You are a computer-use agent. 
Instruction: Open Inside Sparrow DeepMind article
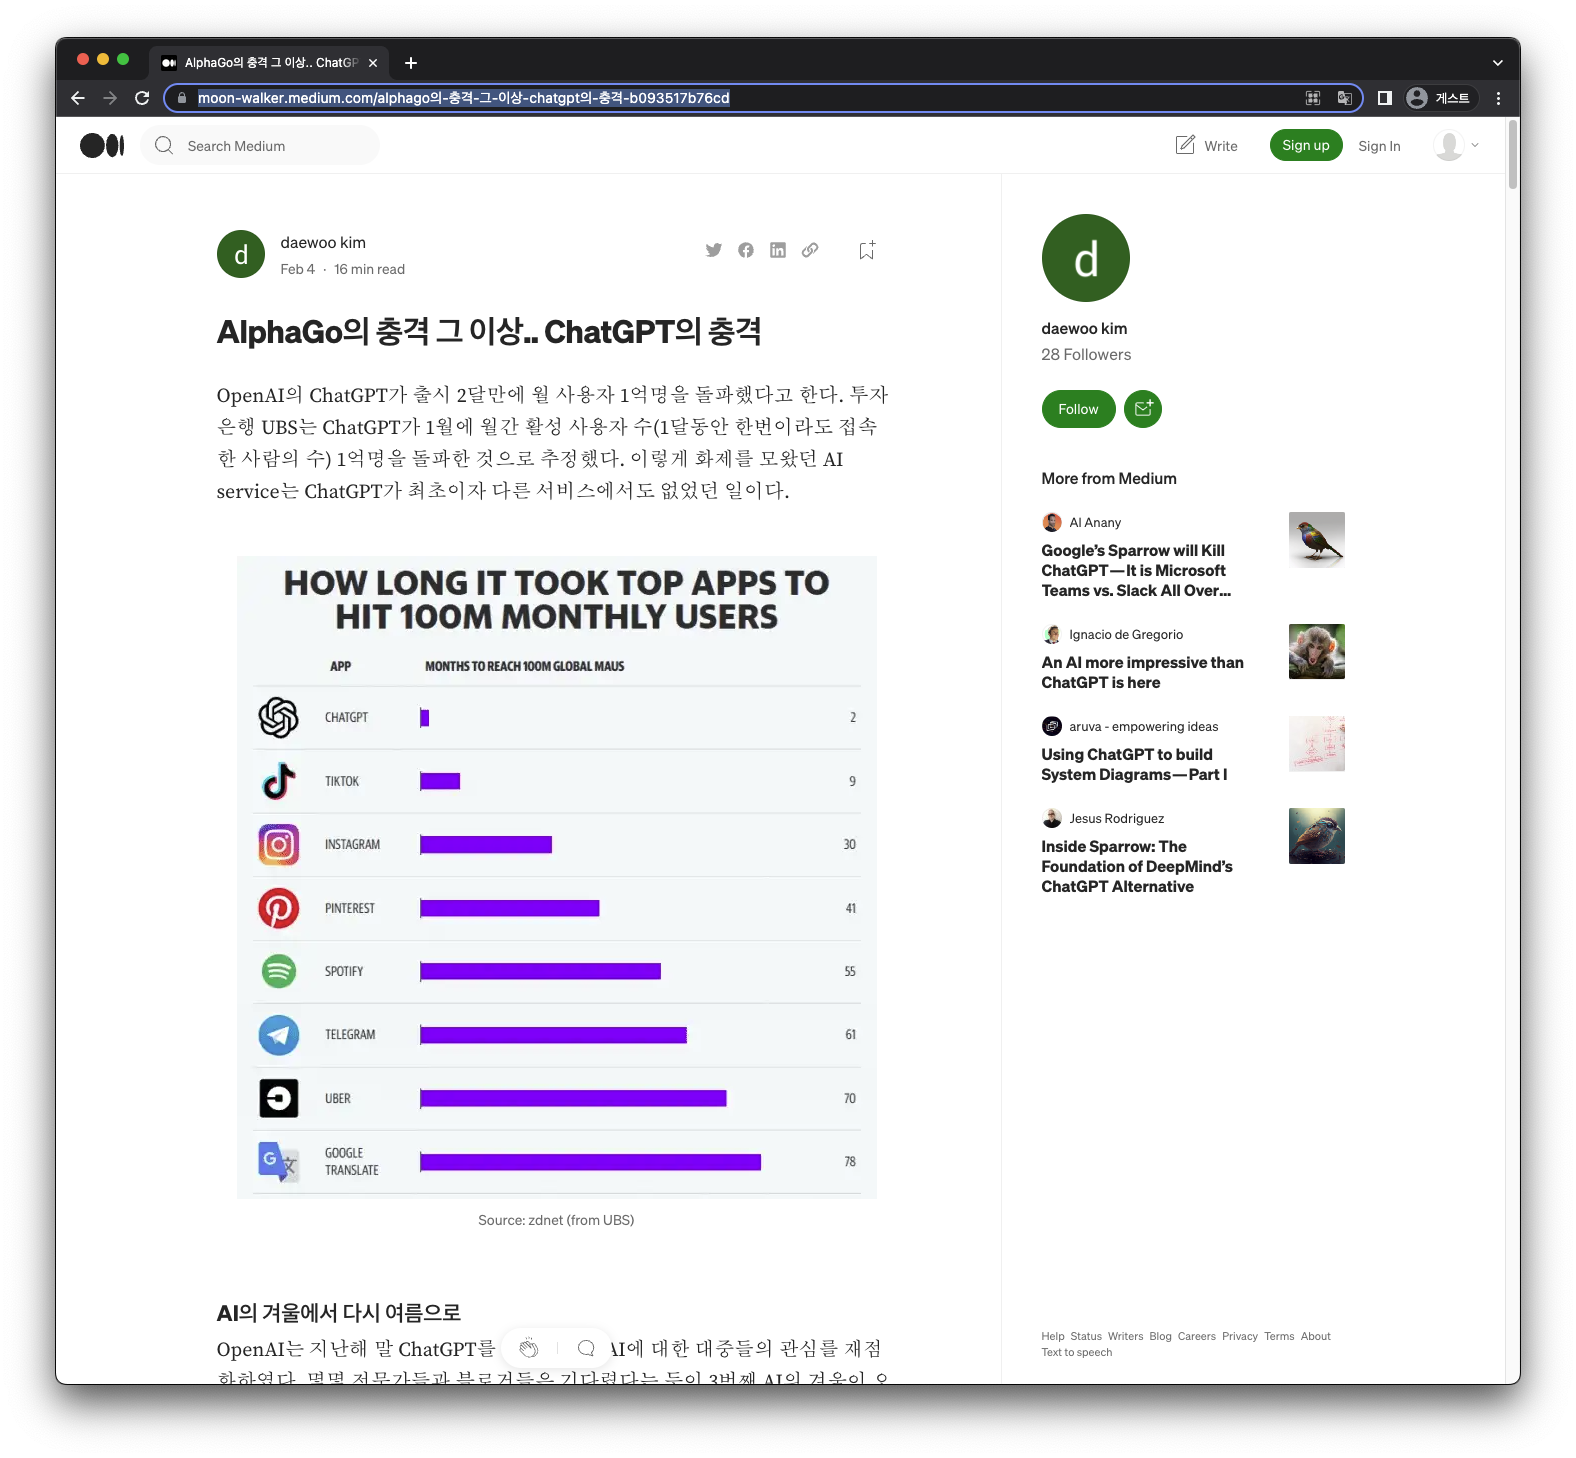click(x=1137, y=866)
